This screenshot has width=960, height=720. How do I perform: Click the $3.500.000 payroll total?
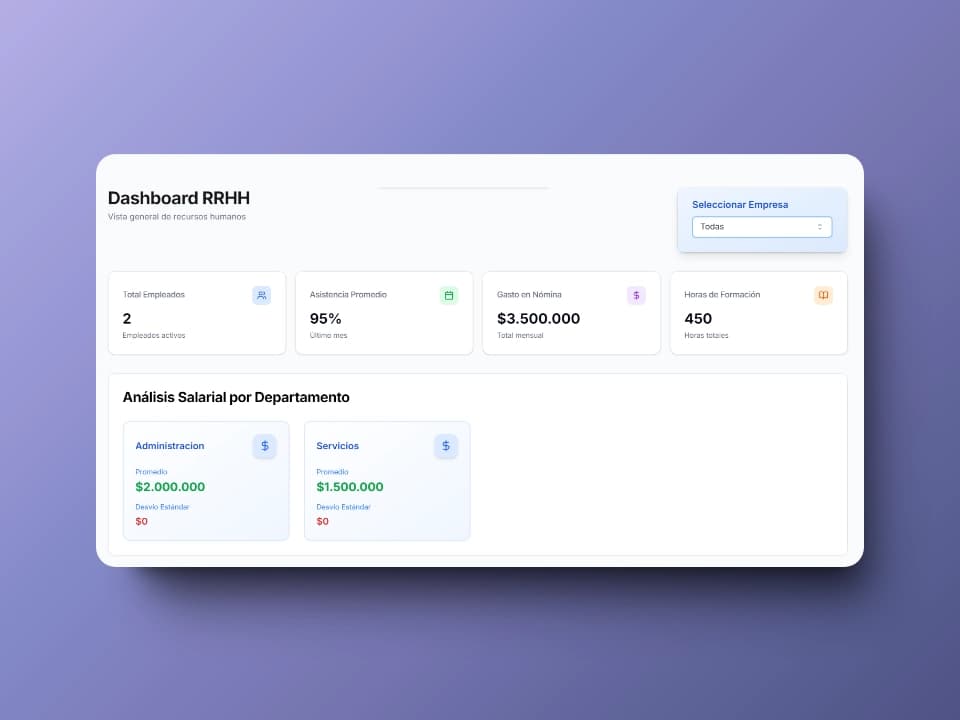click(540, 318)
